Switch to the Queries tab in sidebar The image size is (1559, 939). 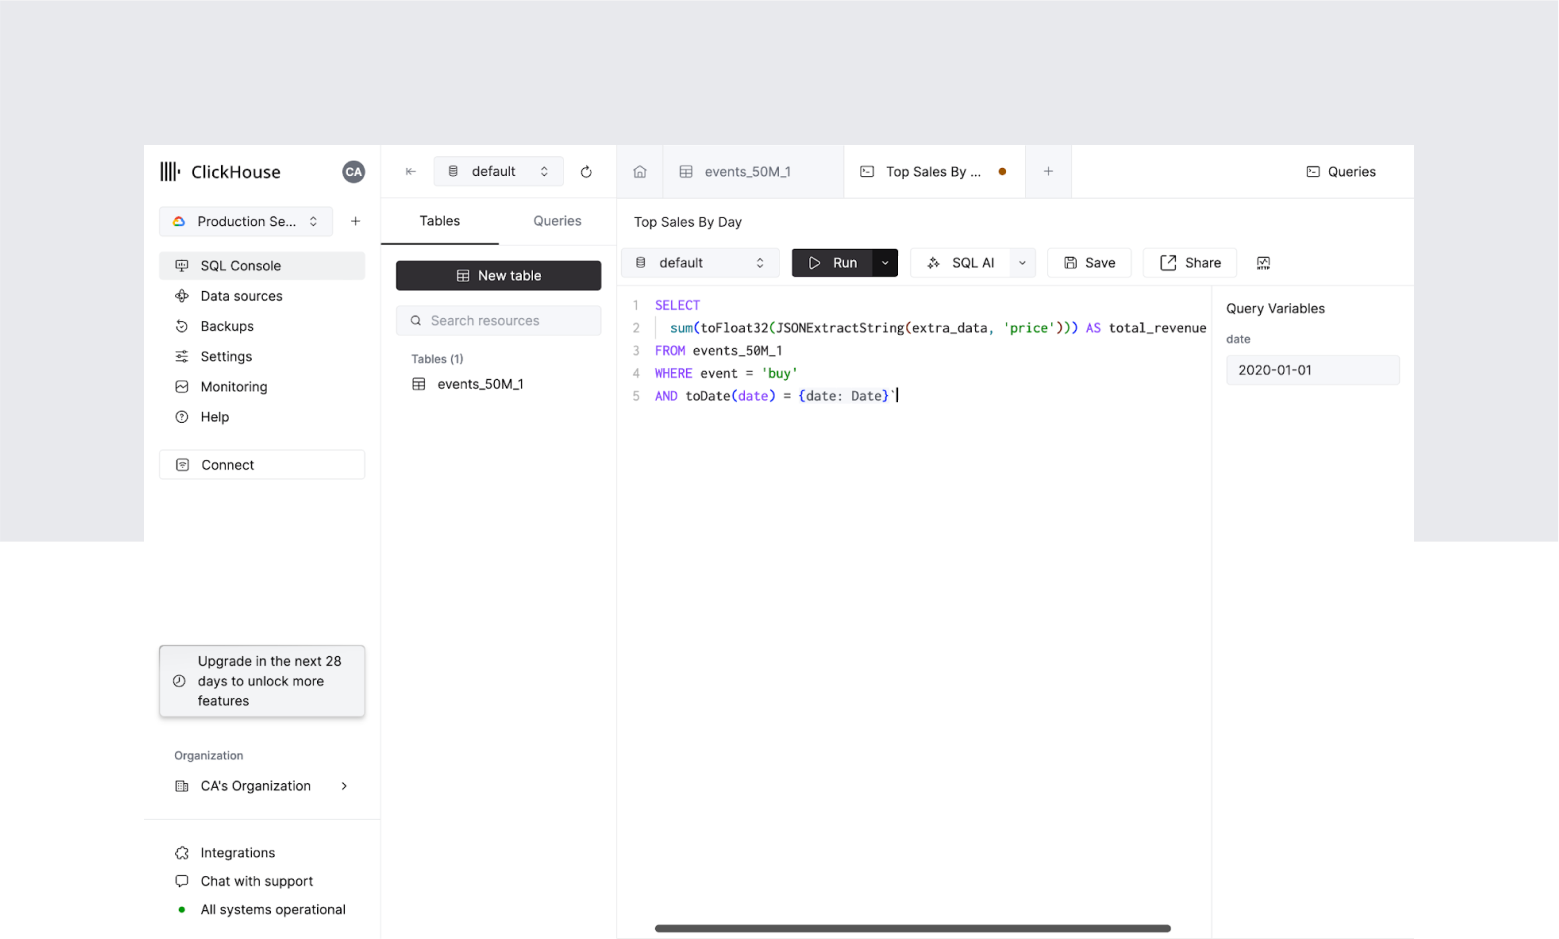[557, 221]
